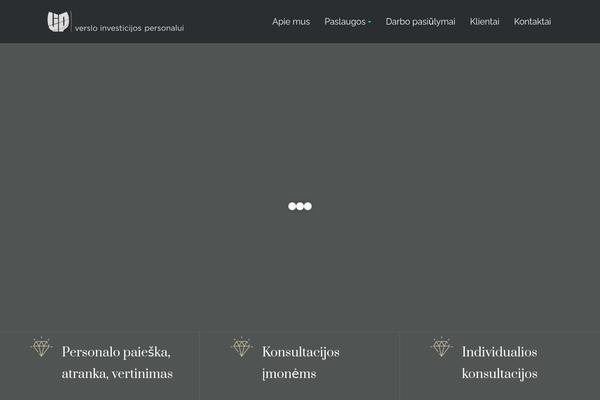This screenshot has width=600, height=400.
Task: Open Konsultacijos įmonėms service
Action: 301,363
